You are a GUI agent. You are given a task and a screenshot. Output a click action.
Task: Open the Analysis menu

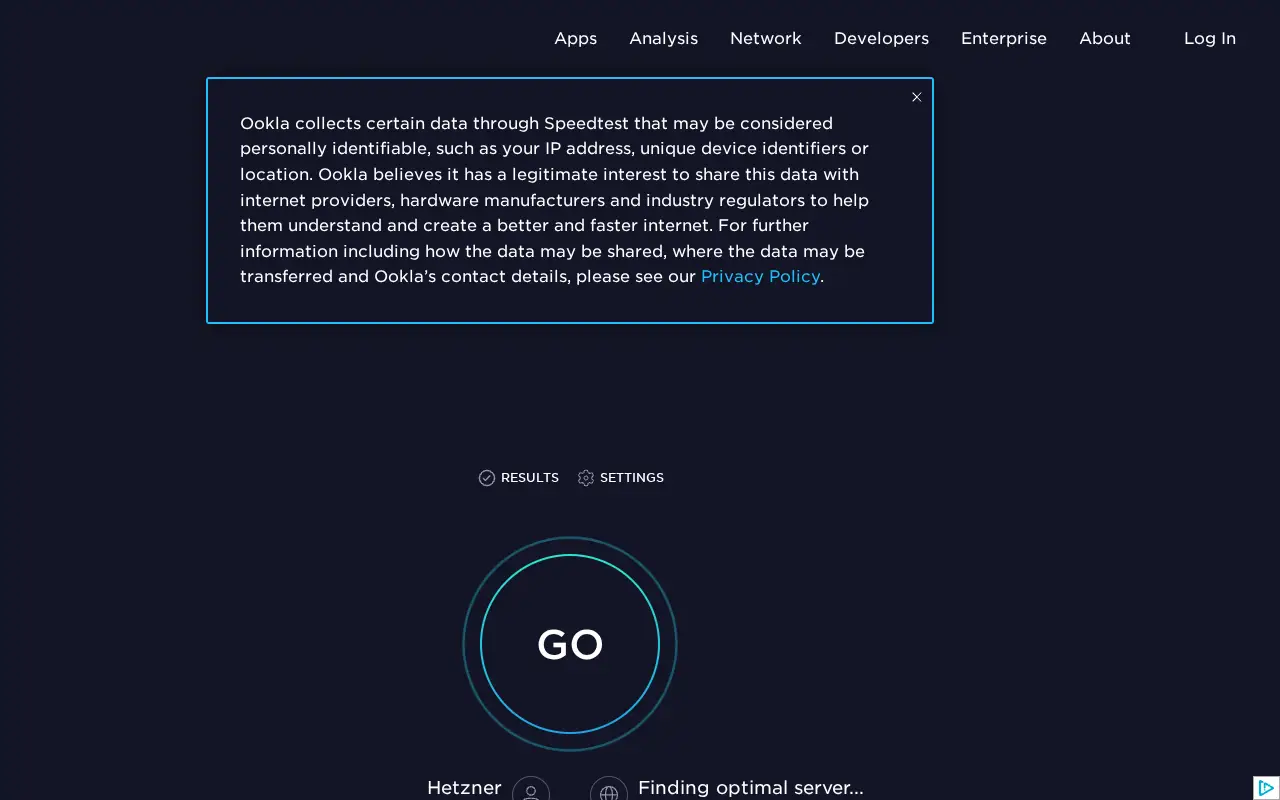pos(664,38)
